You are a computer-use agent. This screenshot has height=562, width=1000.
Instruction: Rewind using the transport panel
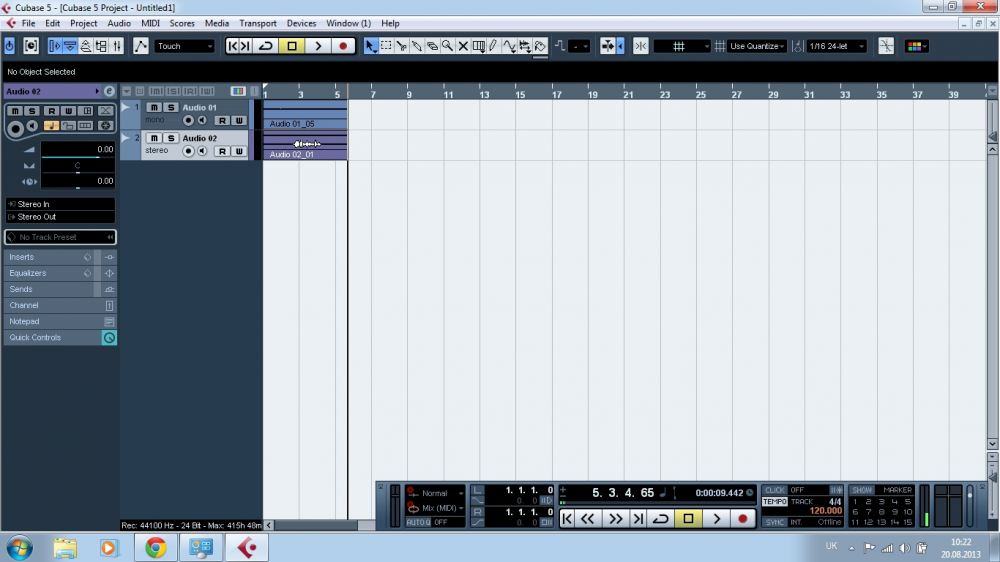click(587, 519)
